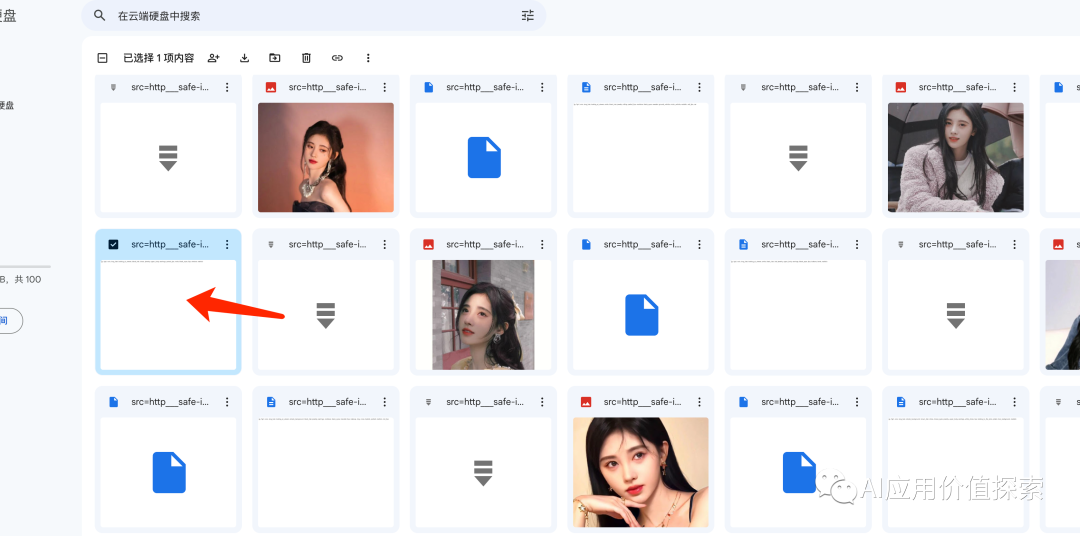Clear selection with the minus-box icon

(103, 58)
